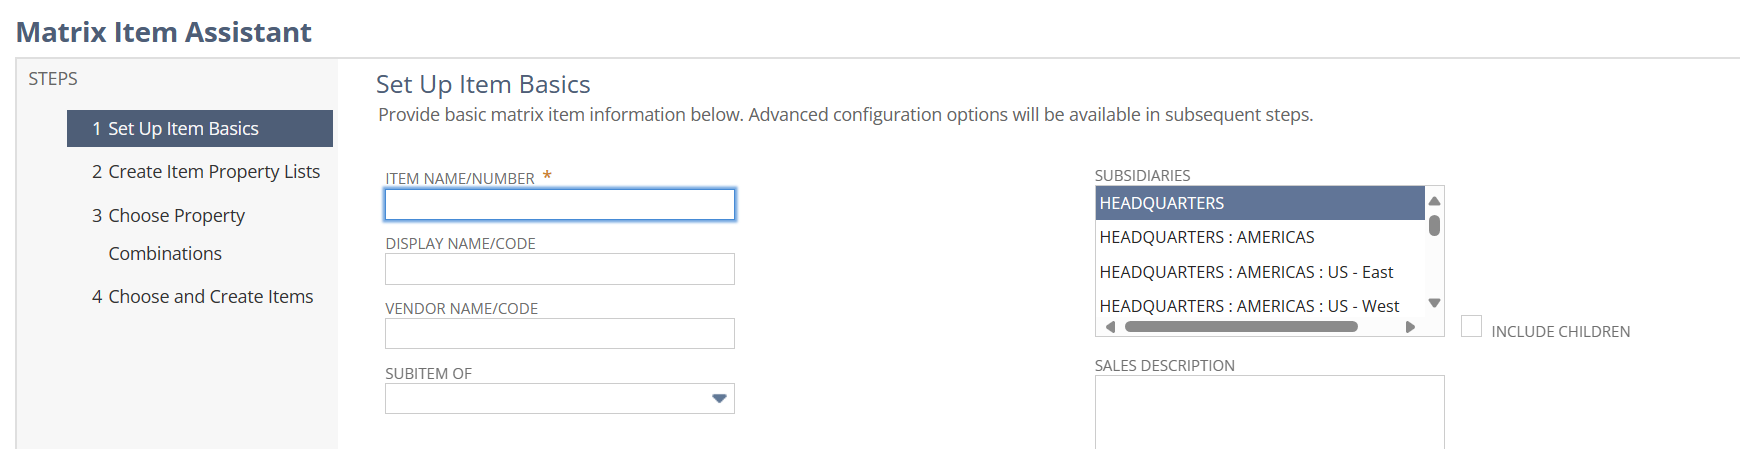This screenshot has width=1740, height=449.
Task: Focus the Sales Description text area
Action: point(1269,412)
